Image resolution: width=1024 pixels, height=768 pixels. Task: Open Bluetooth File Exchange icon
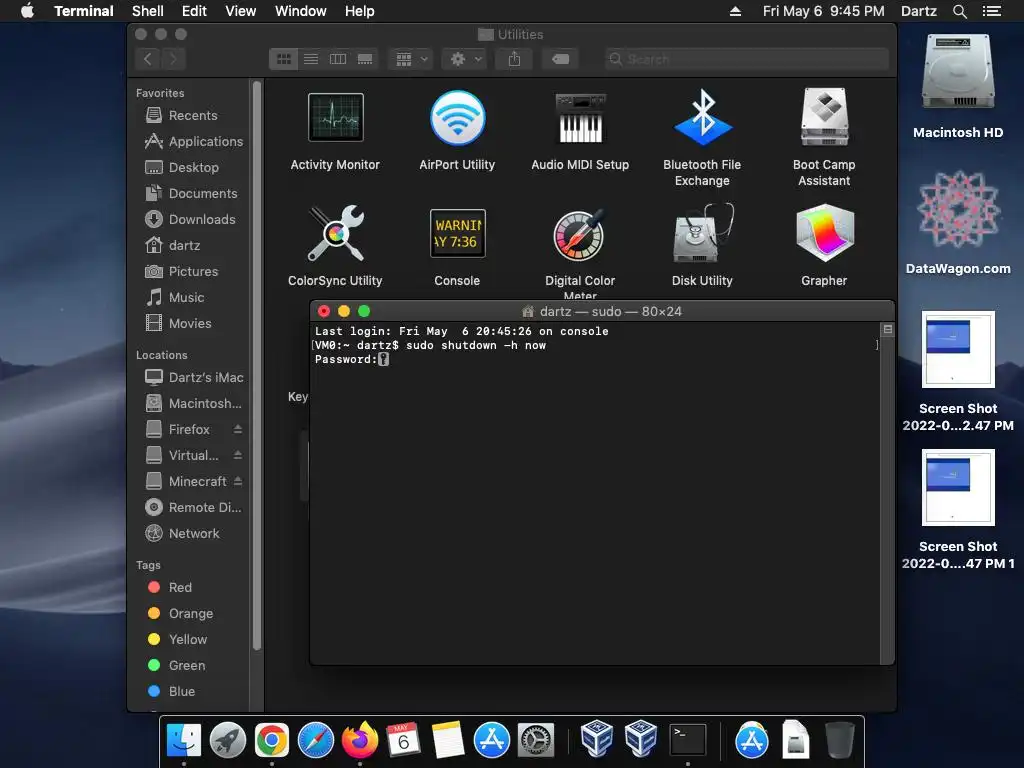pyautogui.click(x=702, y=118)
